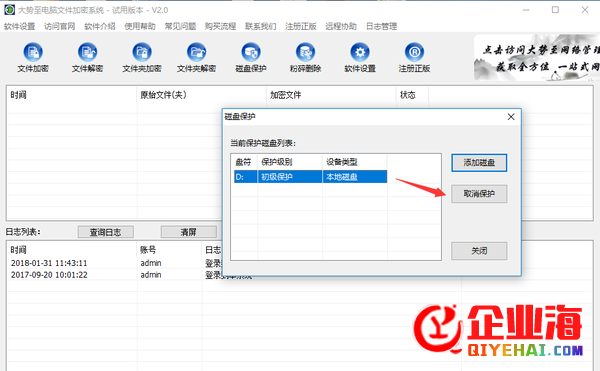This screenshot has height=371, width=600.
Task: Select the D: protected disk row
Action: [310, 177]
